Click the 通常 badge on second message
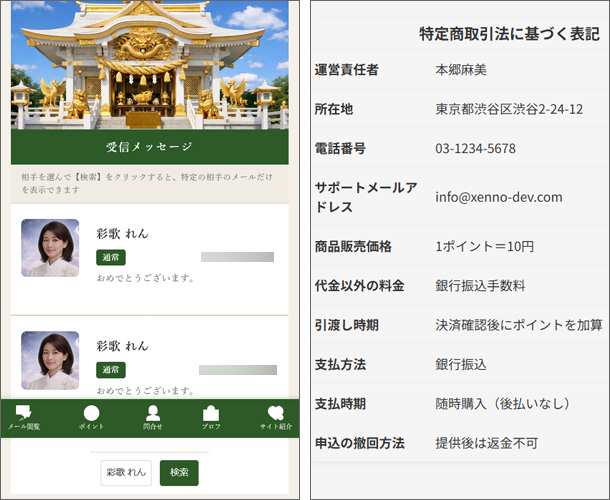The image size is (610, 500). pyautogui.click(x=111, y=370)
